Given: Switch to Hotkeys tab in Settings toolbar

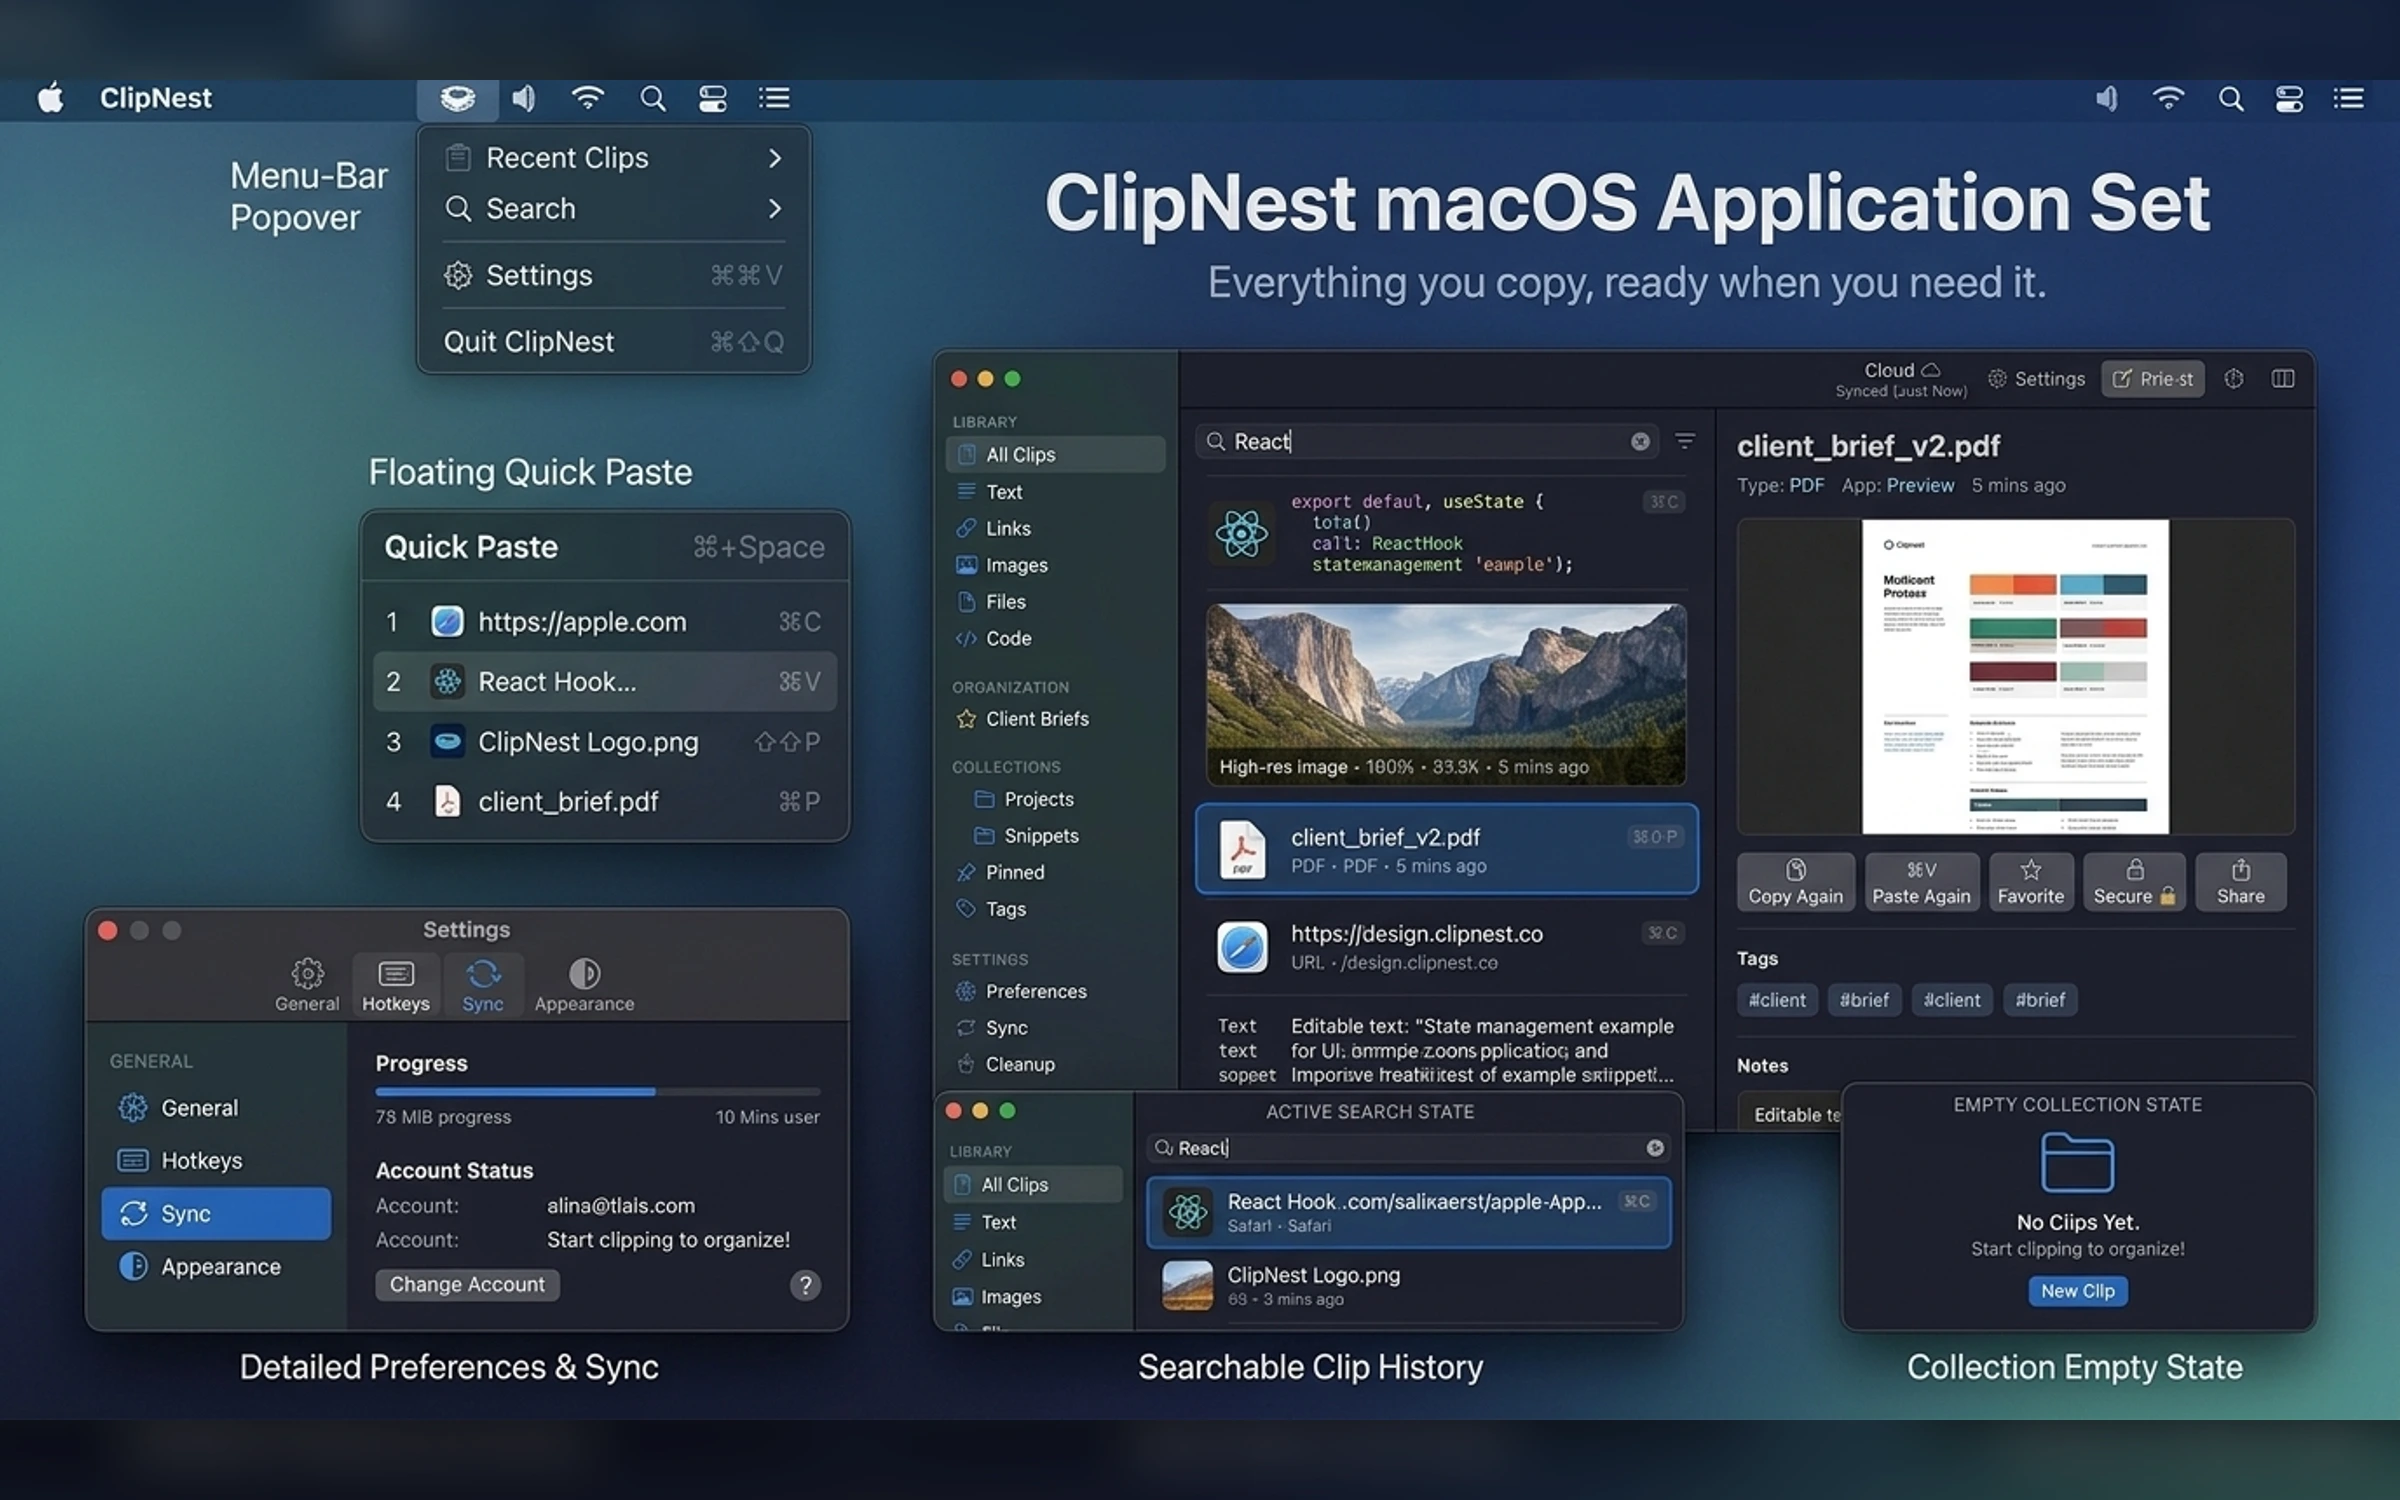Looking at the screenshot, I should (396, 985).
